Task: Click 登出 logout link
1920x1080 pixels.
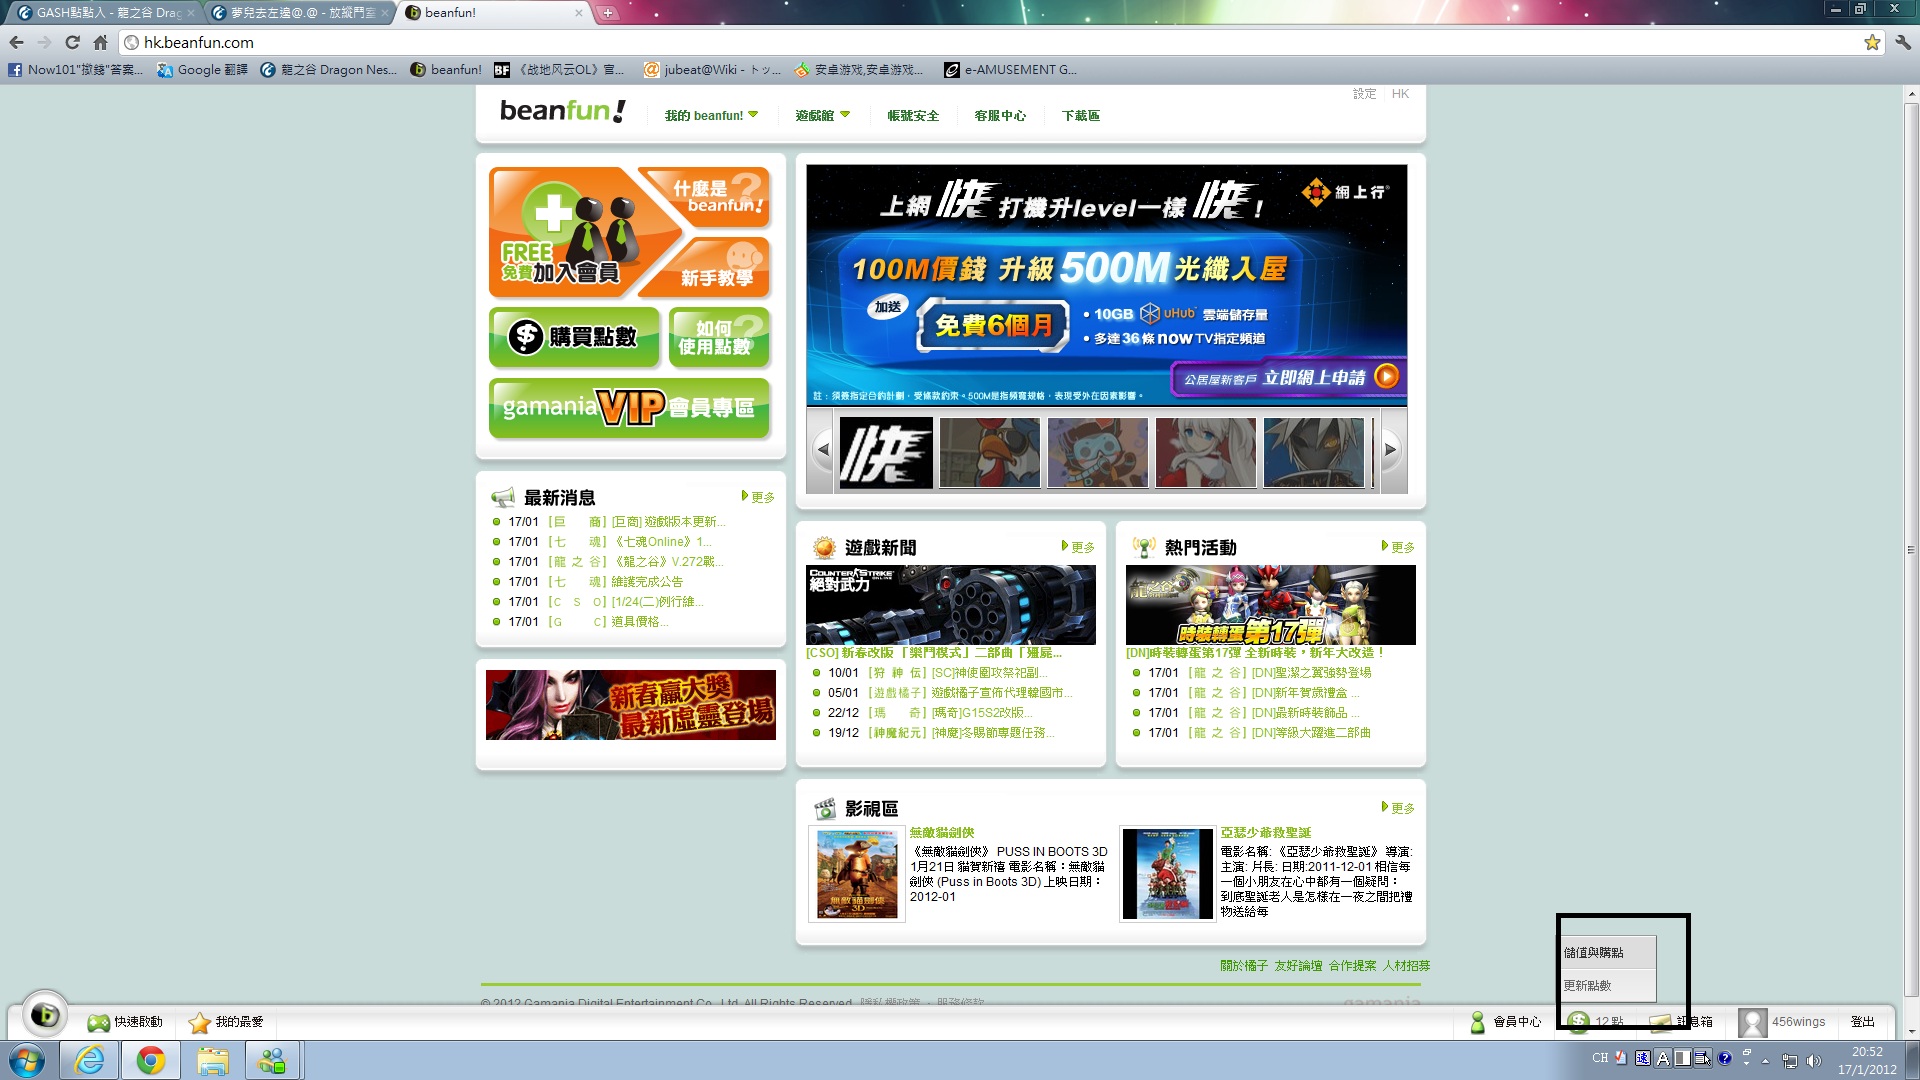Action: pos(1862,1022)
